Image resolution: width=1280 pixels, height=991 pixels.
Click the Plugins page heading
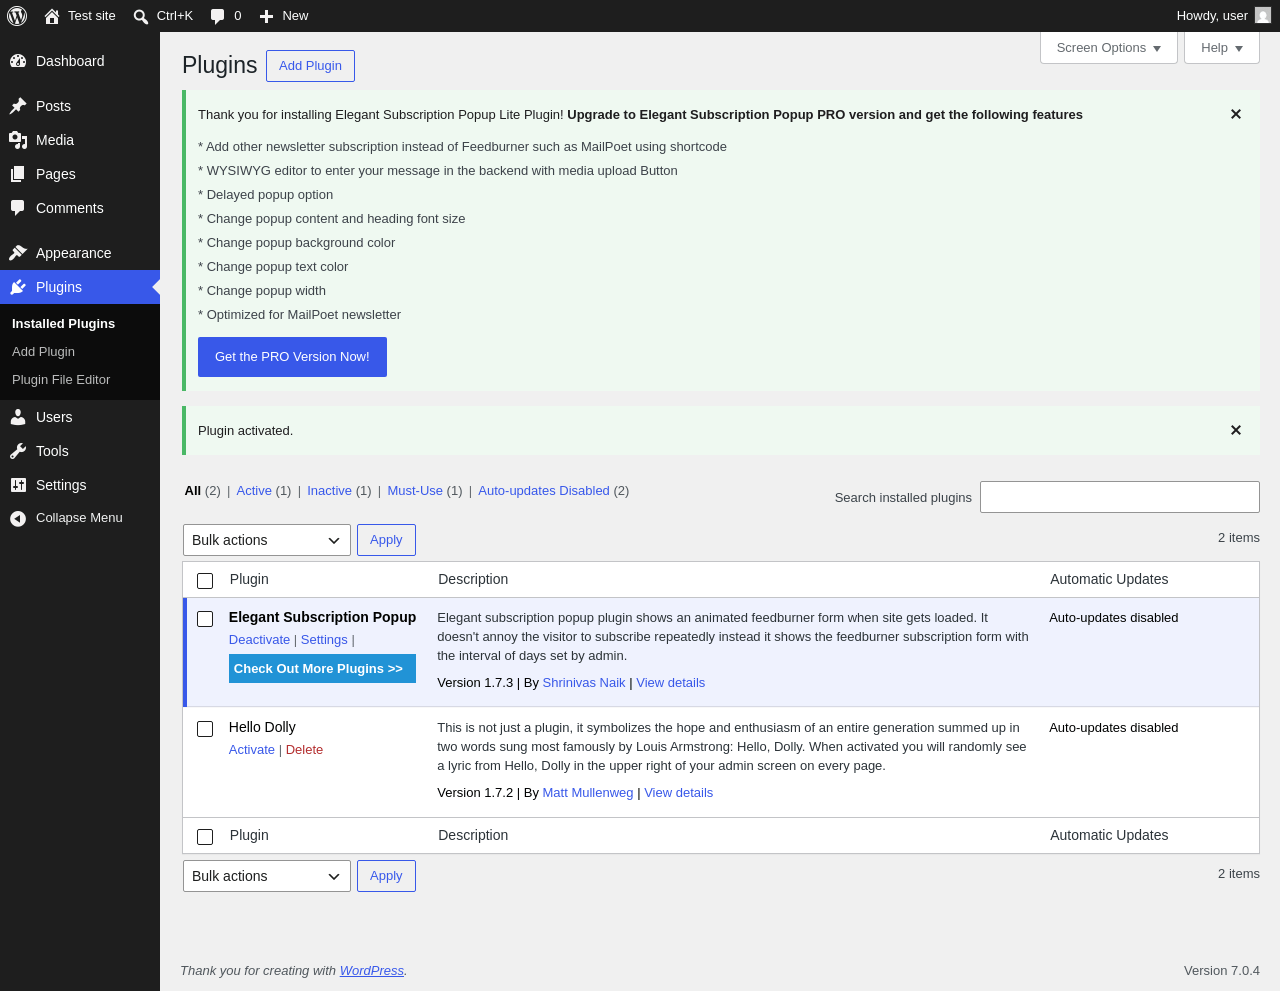220,65
